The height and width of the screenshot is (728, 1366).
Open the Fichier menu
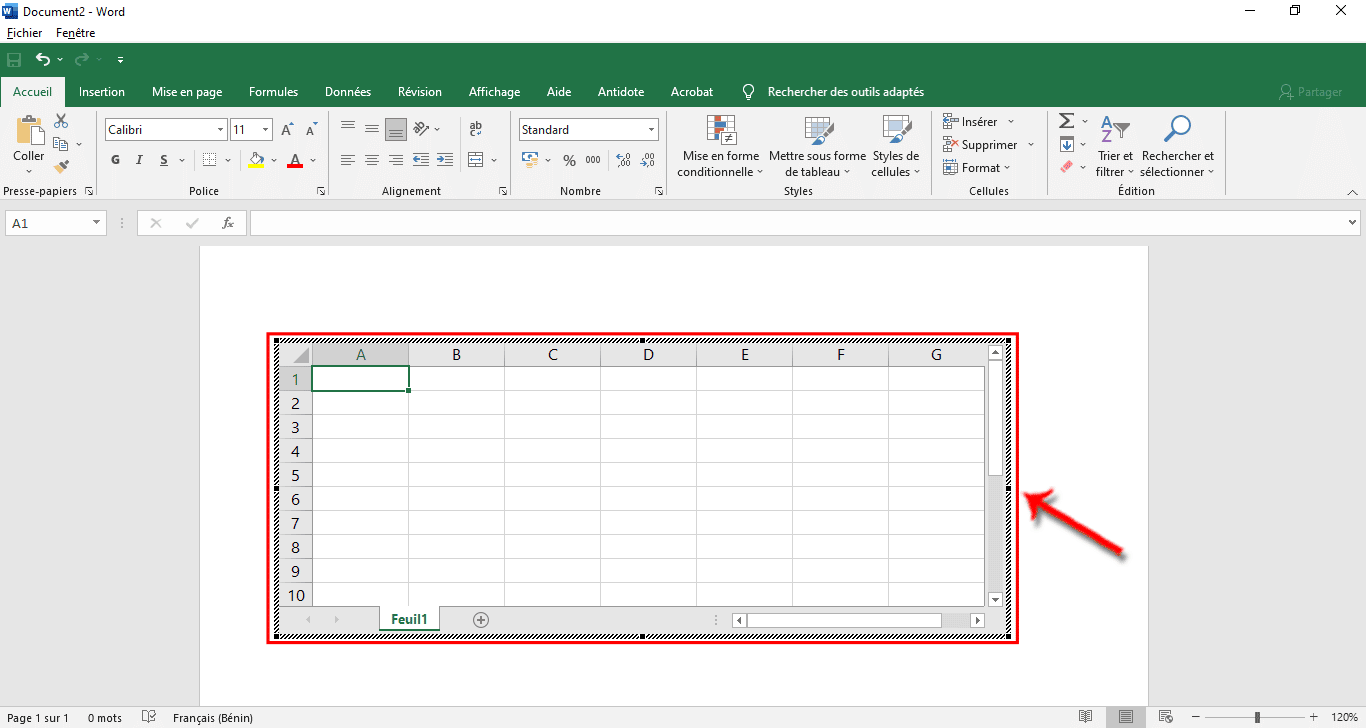pos(24,33)
